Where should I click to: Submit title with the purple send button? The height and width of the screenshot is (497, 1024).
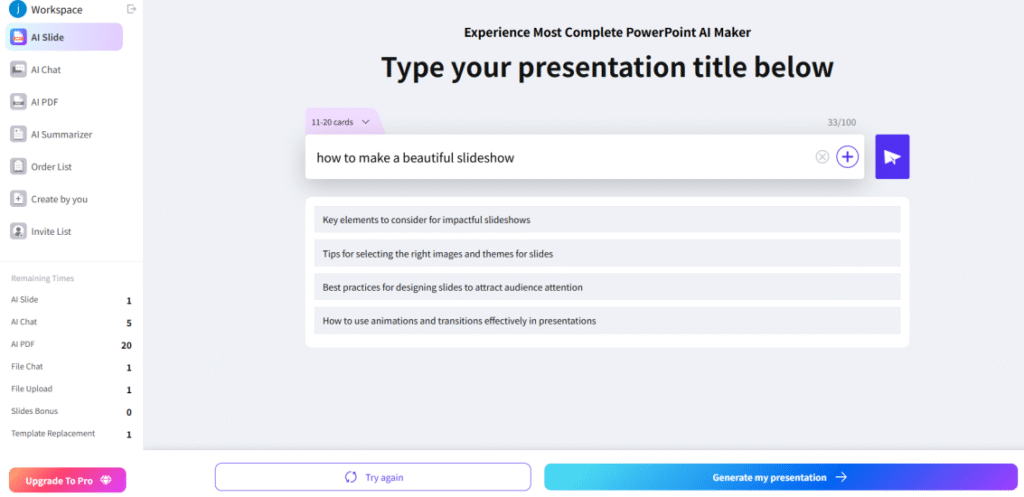pyautogui.click(x=892, y=157)
